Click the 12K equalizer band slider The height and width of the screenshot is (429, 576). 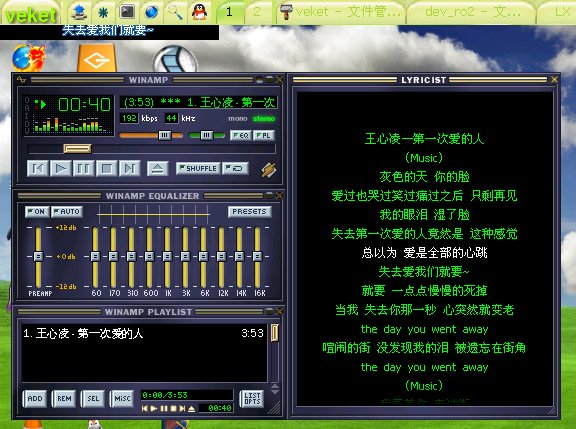[x=221, y=256]
